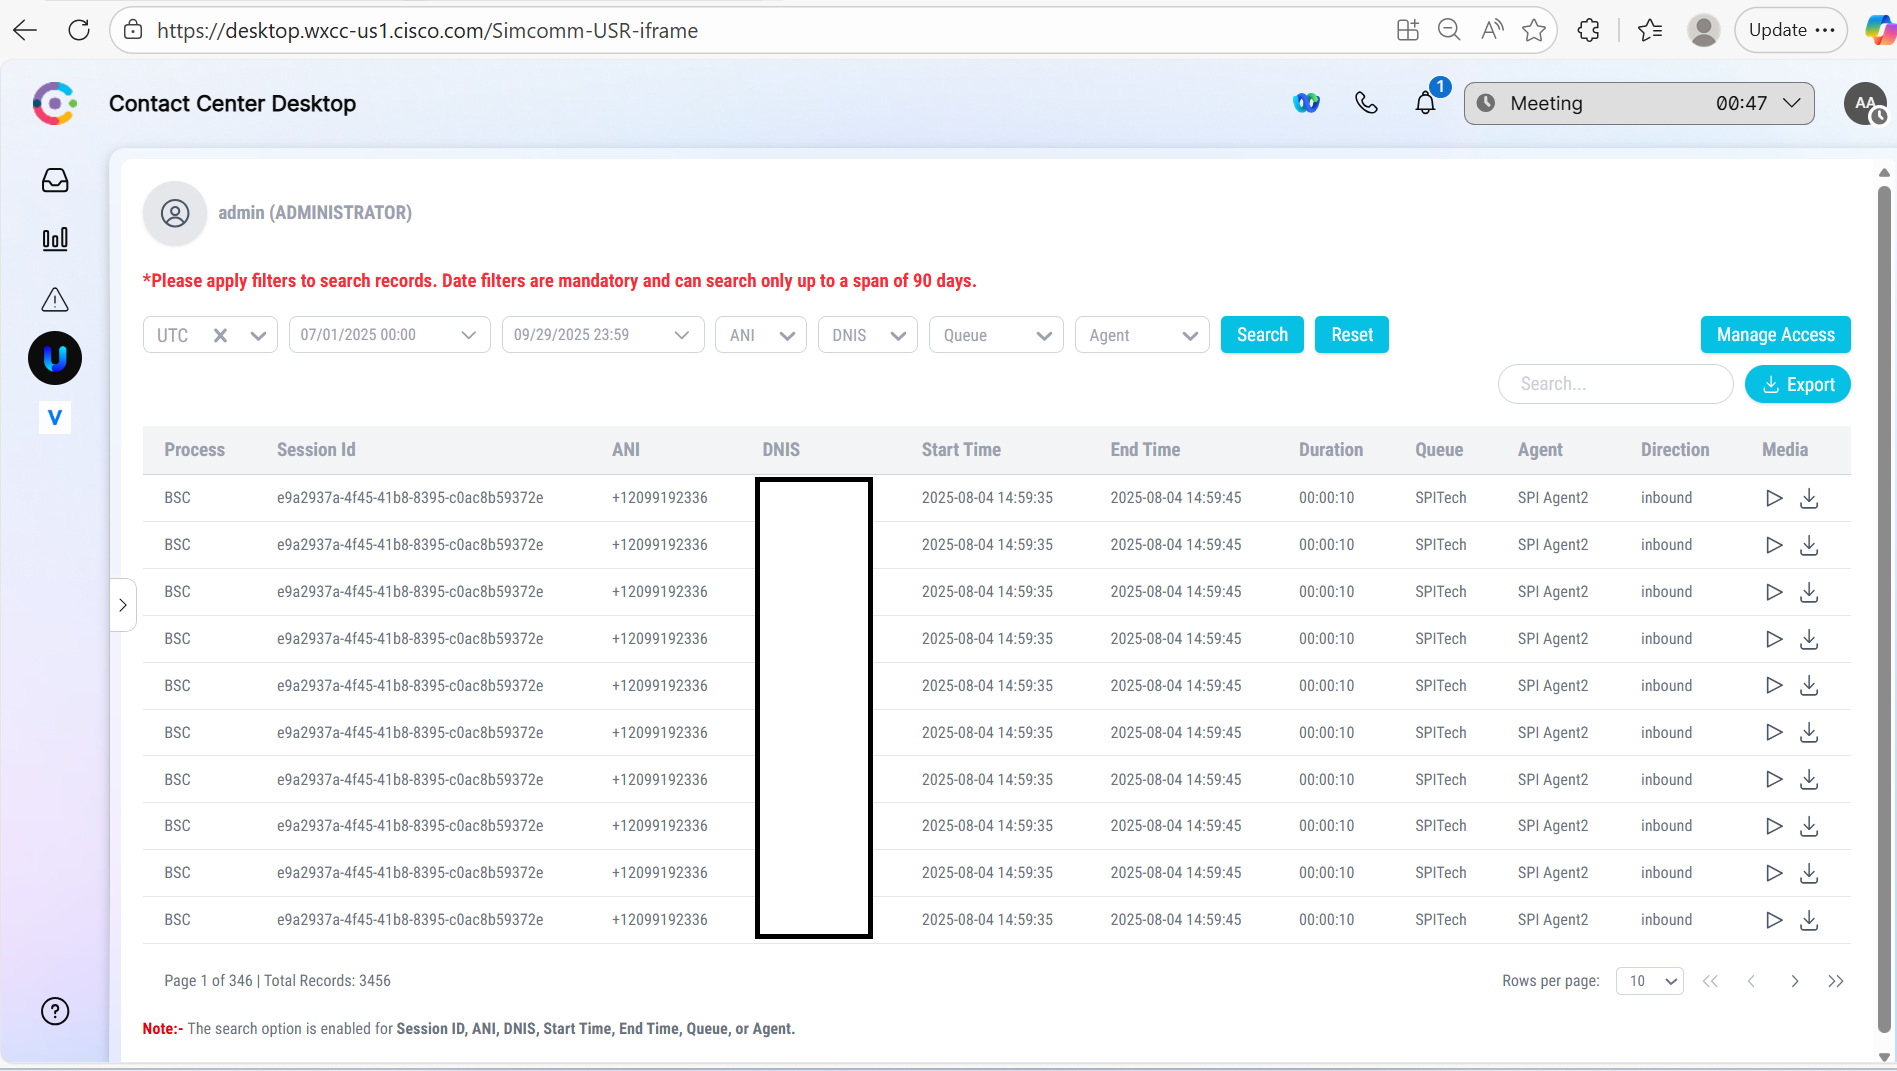Click the Manage Access button
Screen dimensions: 1897x1071
click(1775, 335)
